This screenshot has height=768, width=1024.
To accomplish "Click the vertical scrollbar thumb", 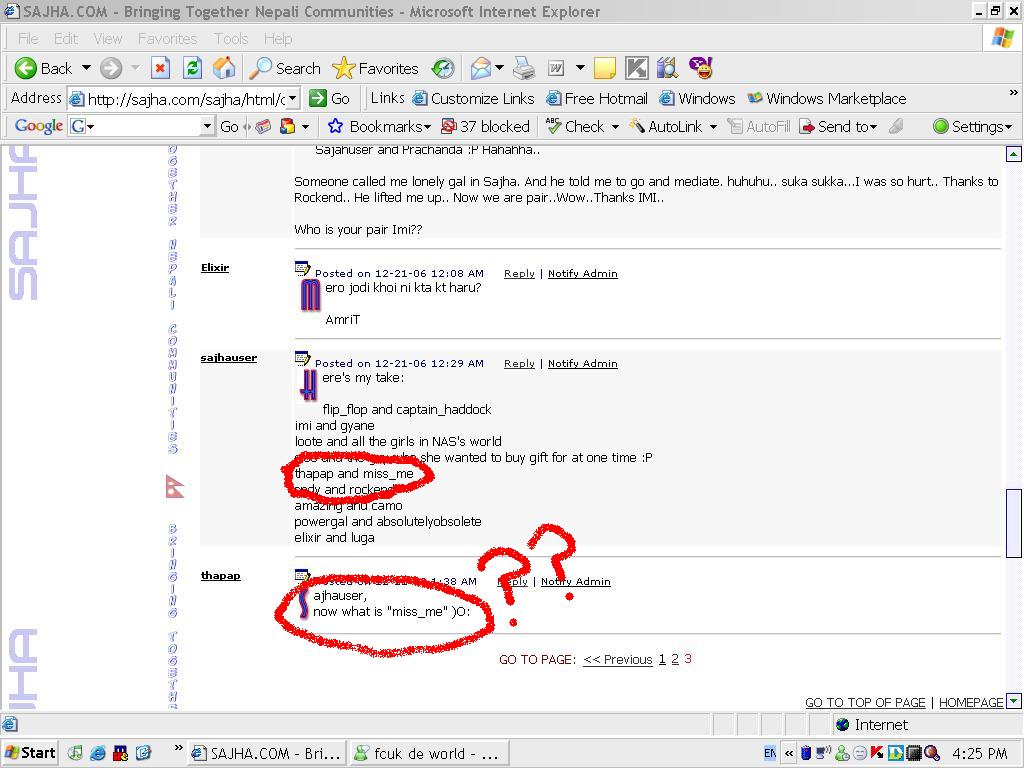I will click(x=1013, y=522).
